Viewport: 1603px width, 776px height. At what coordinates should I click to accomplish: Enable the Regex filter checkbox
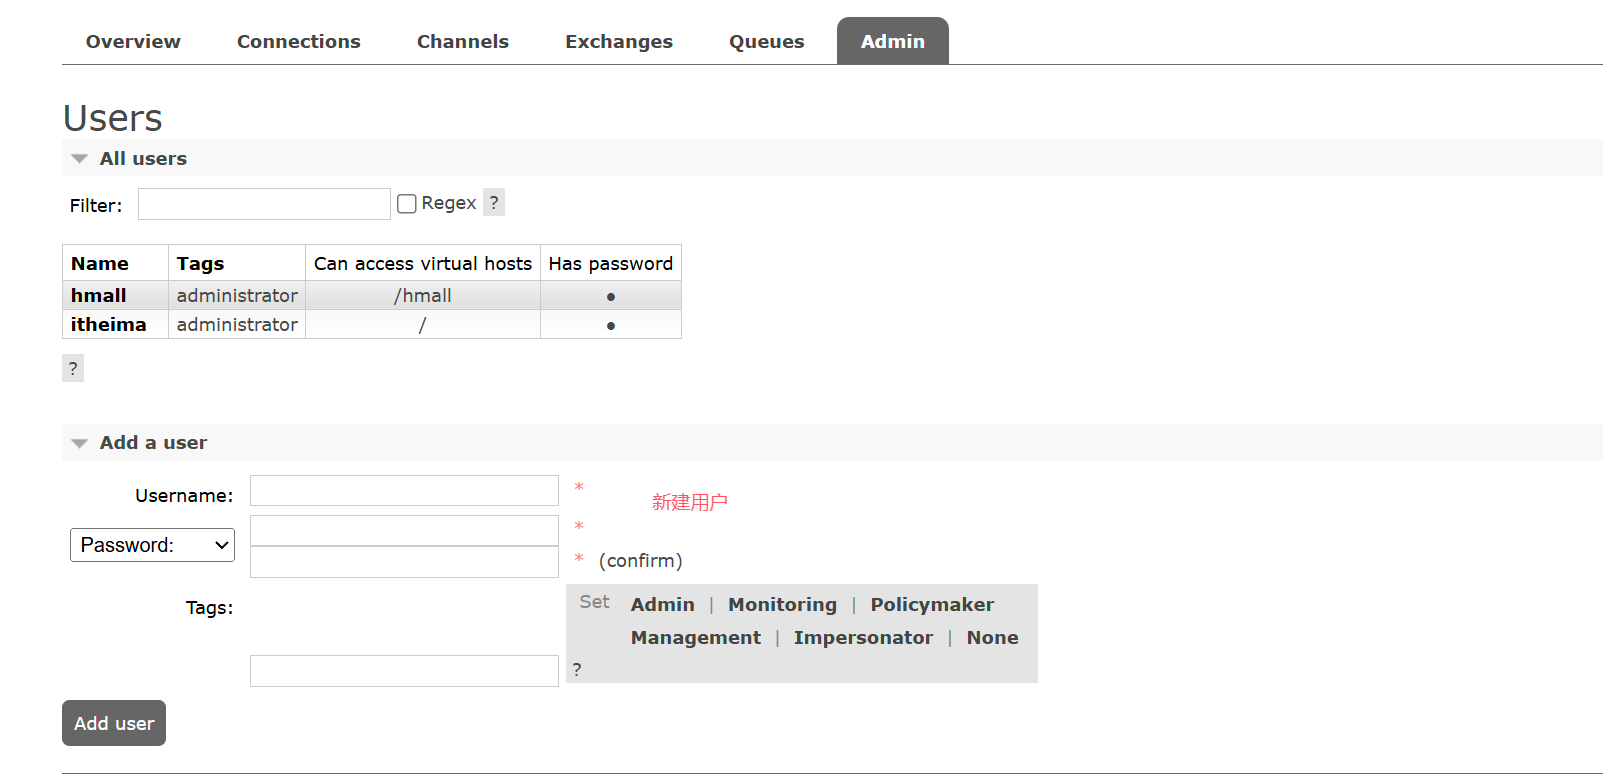(x=407, y=204)
